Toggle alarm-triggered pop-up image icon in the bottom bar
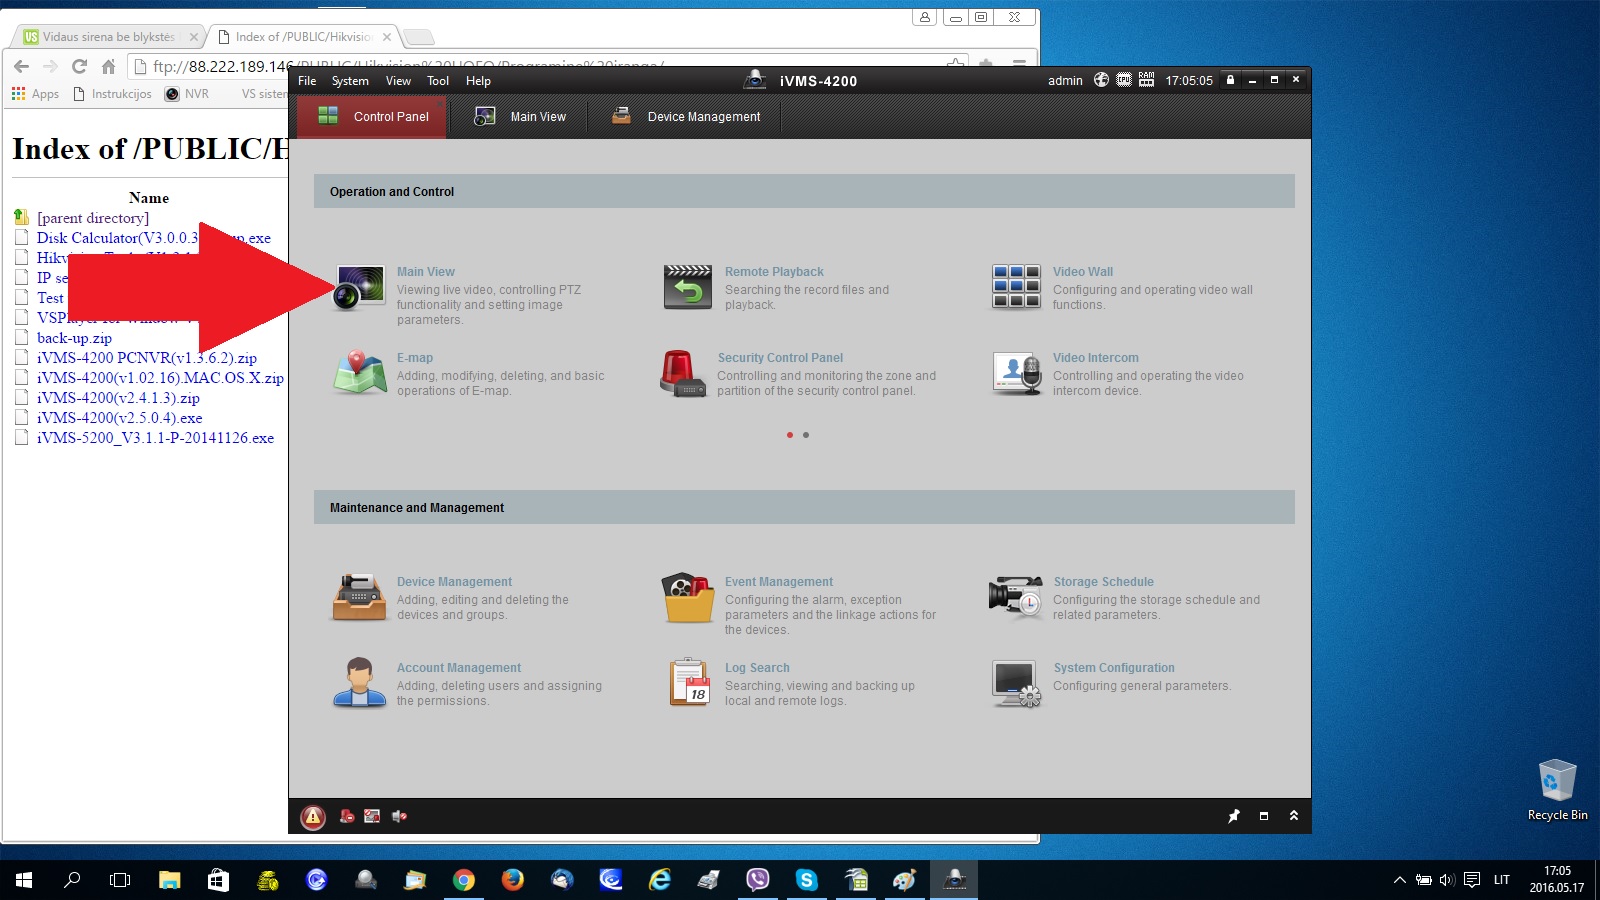1600x900 pixels. [x=372, y=816]
